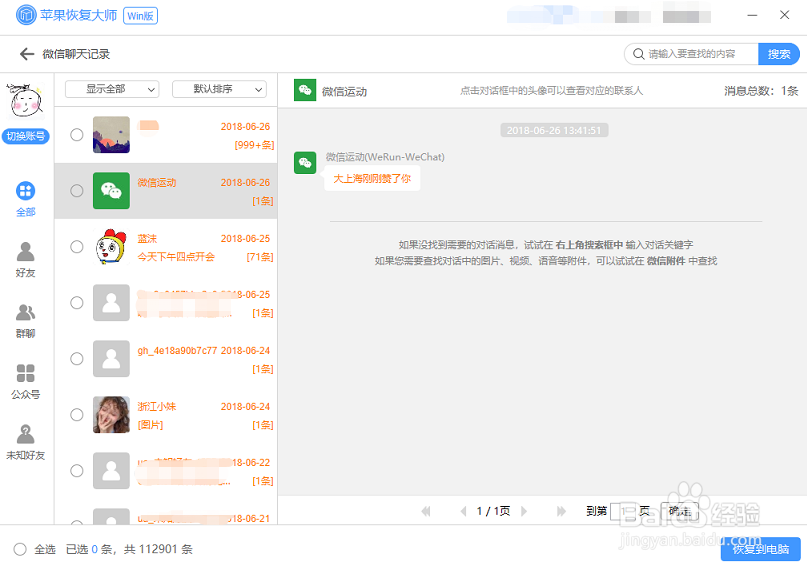Open the 未知好友 category in sidebar
The image size is (807, 568).
25,442
